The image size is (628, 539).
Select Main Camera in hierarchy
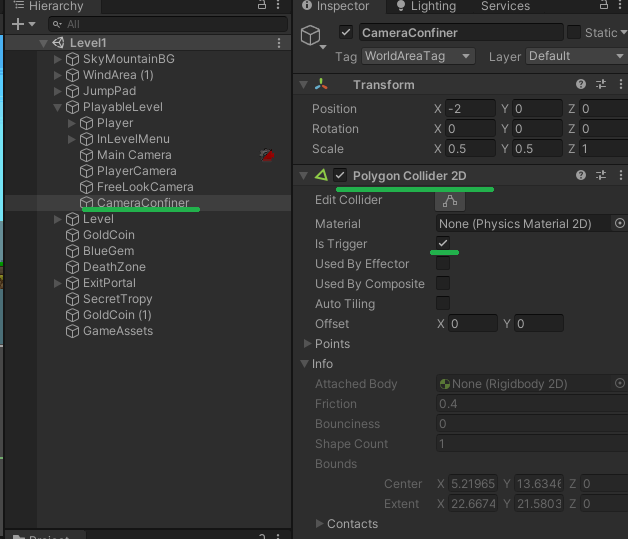[x=134, y=155]
